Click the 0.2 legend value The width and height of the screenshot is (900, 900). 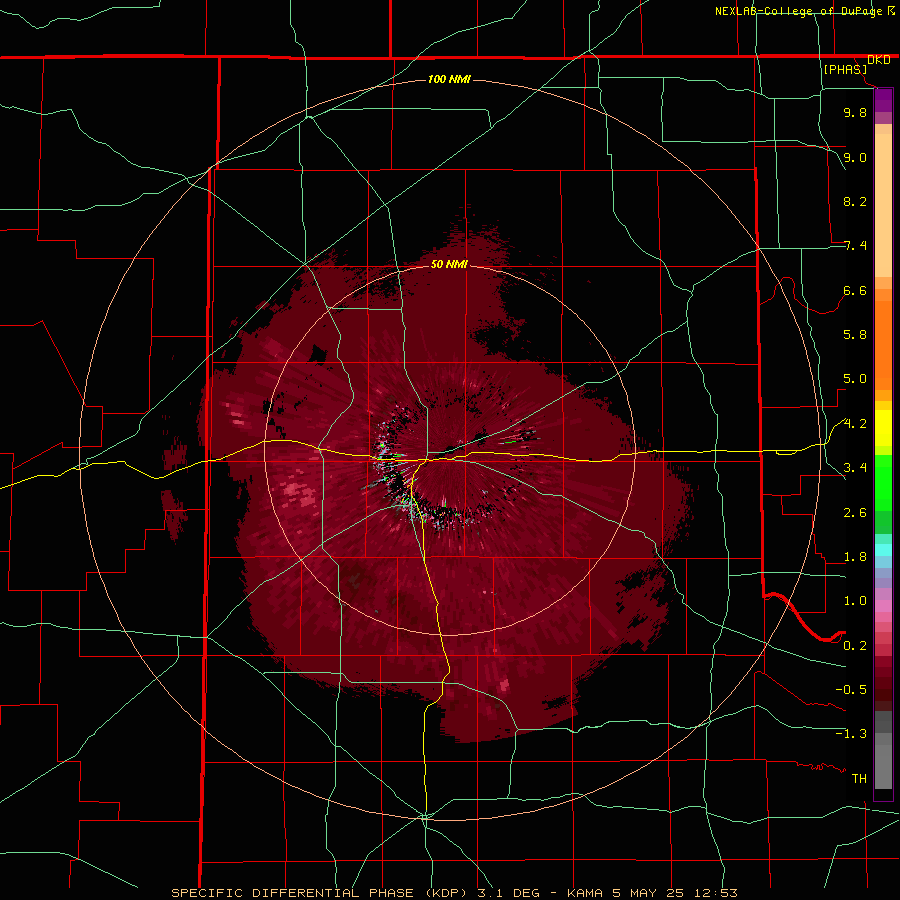point(855,646)
